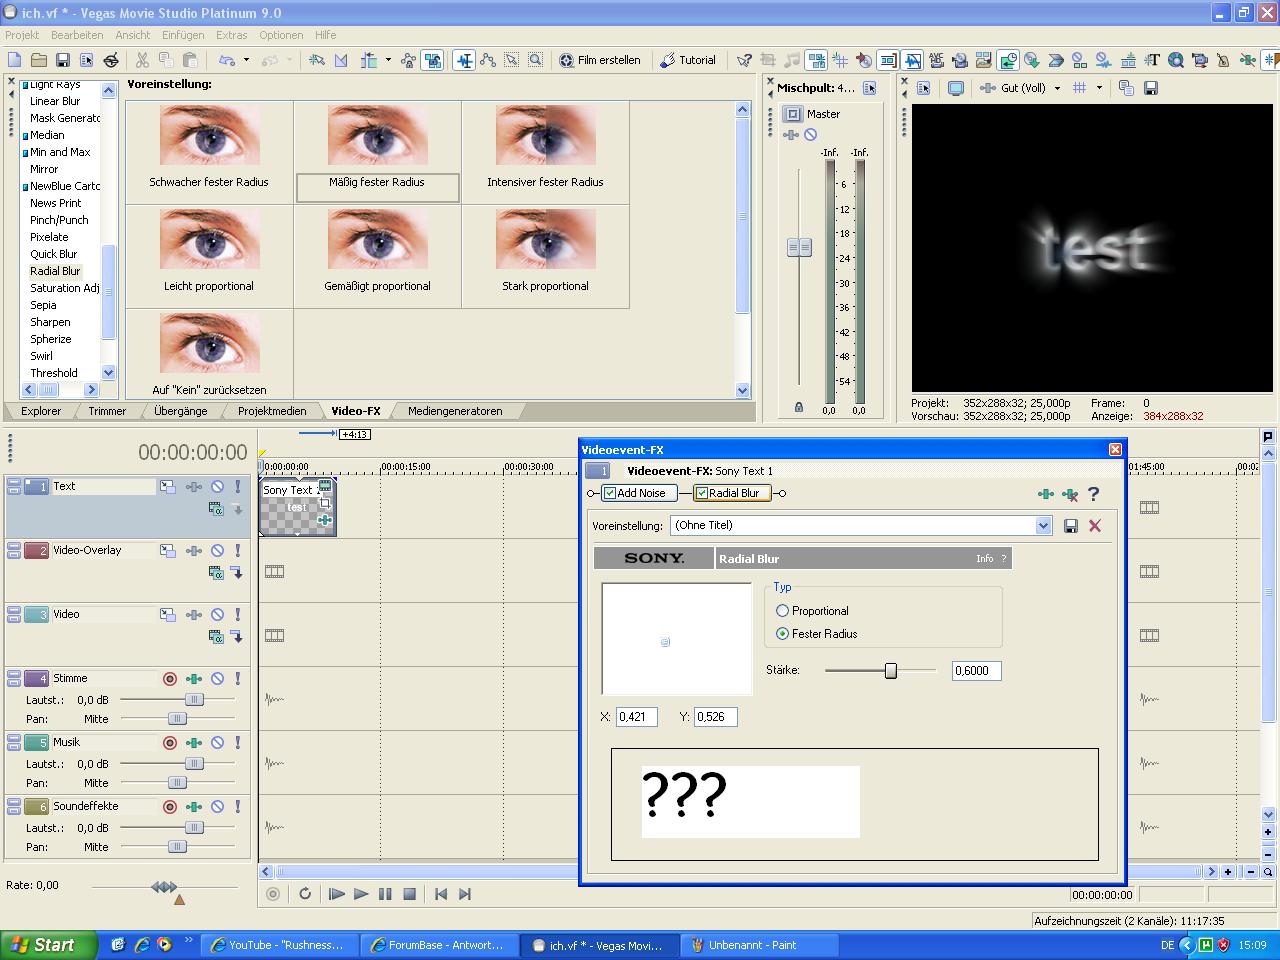The image size is (1280, 960).
Task: Click the Open folder icon in toolbar
Action: [x=39, y=60]
